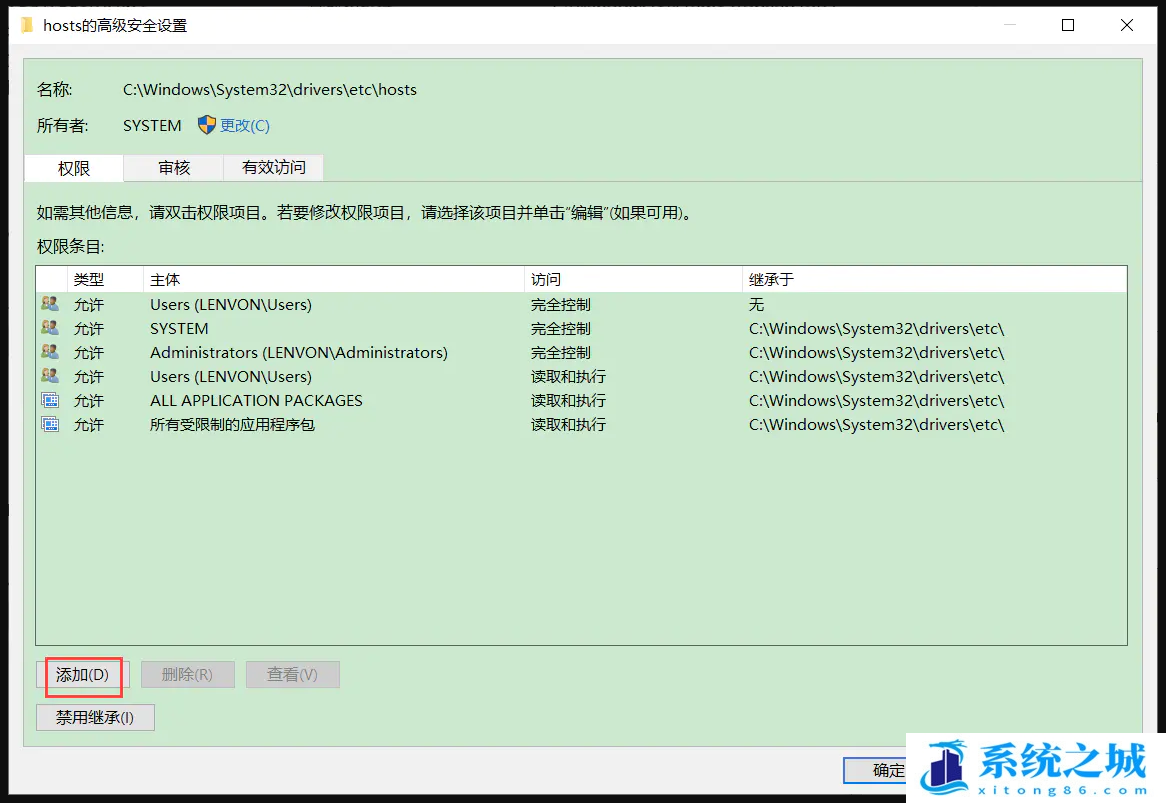Click the group icon on the first Users row
The width and height of the screenshot is (1166, 803).
pos(49,304)
